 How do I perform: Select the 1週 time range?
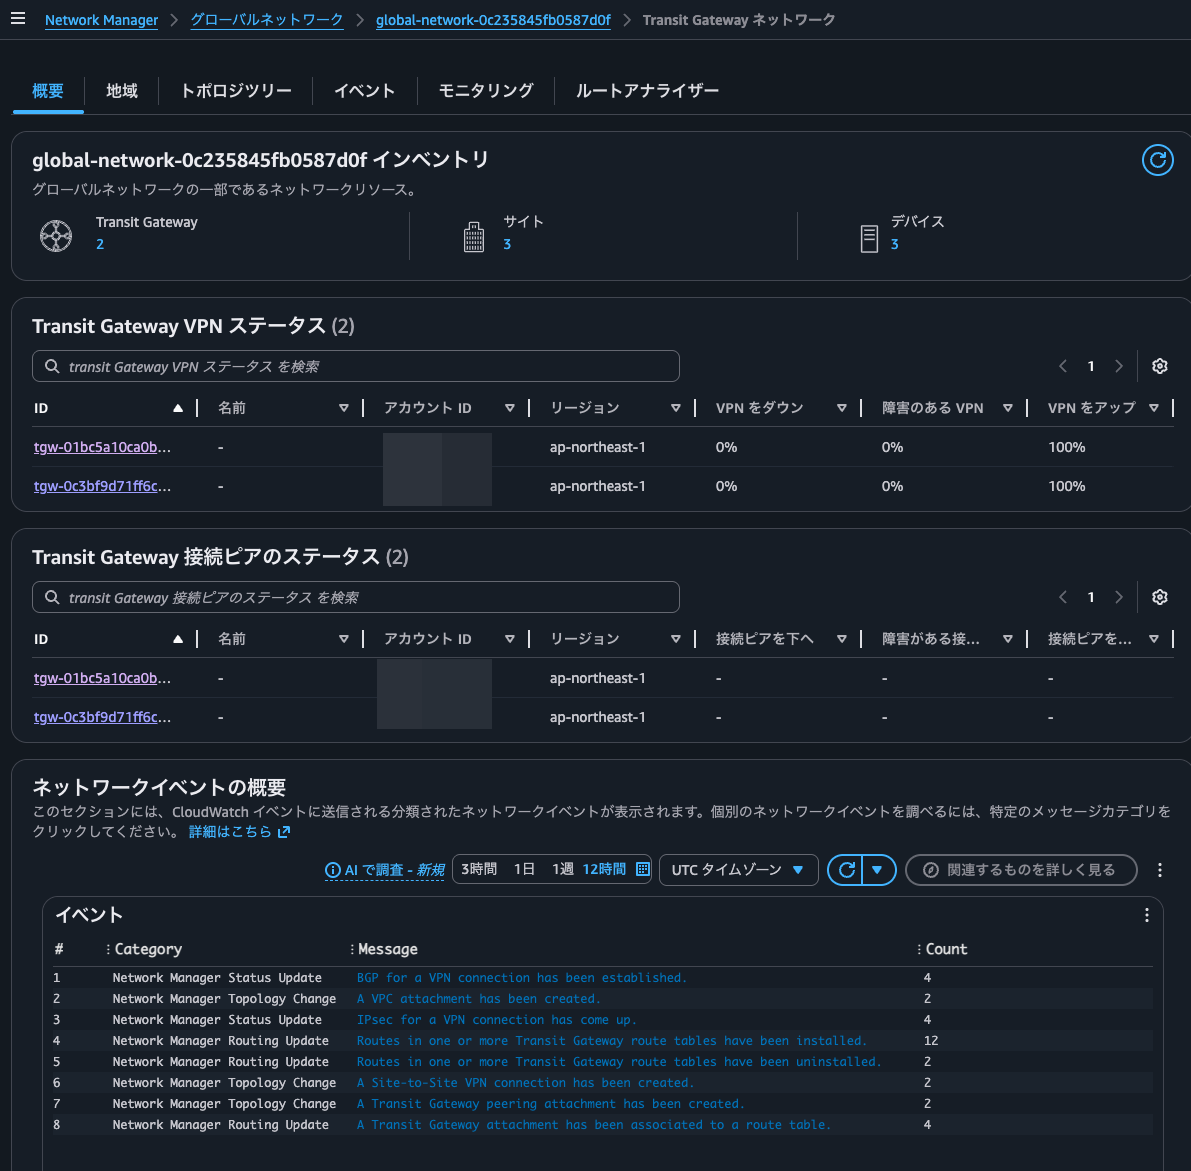point(562,869)
